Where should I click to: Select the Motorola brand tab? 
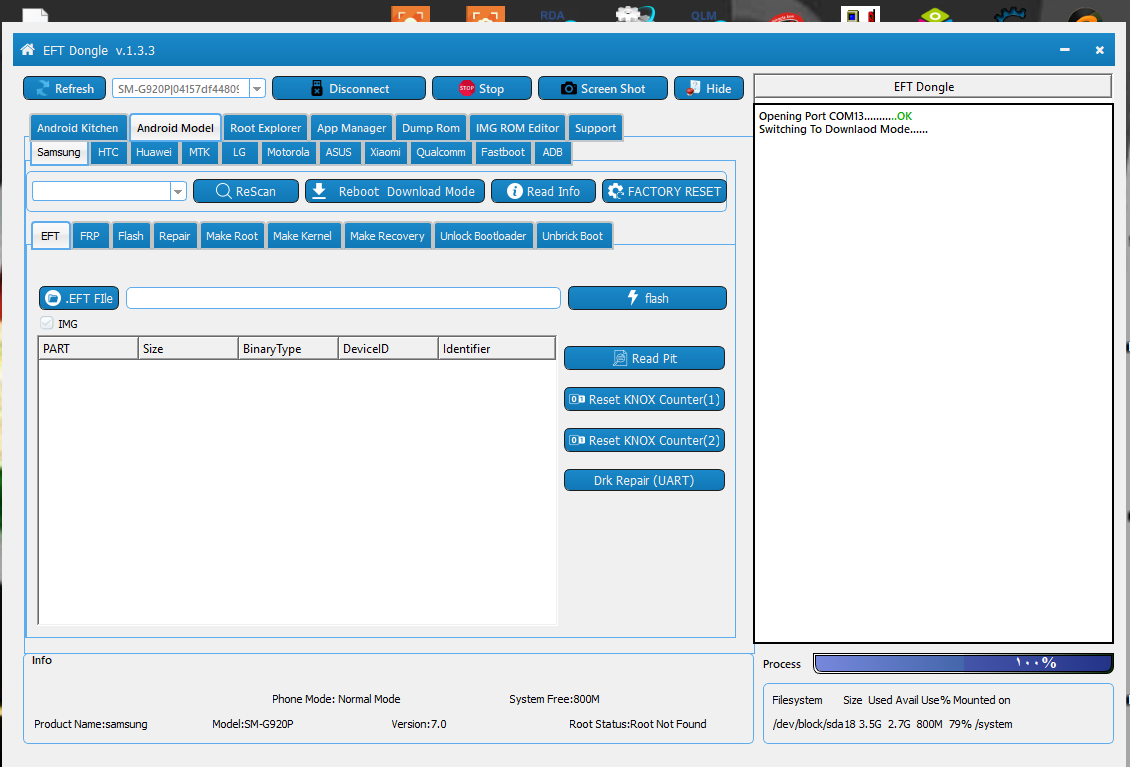tap(288, 152)
